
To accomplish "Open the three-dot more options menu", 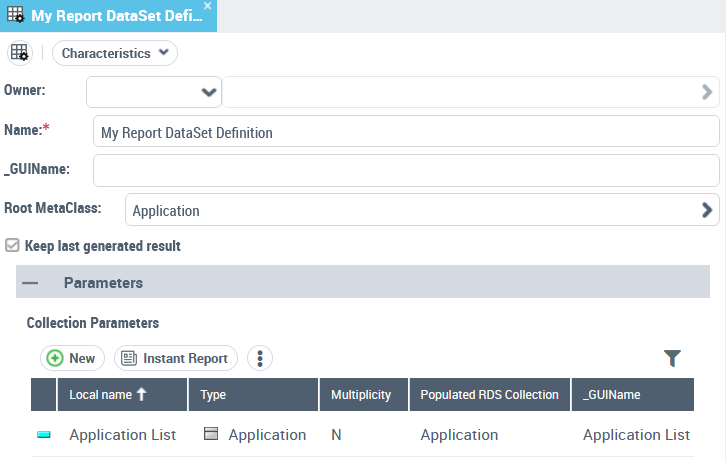I will coord(259,358).
